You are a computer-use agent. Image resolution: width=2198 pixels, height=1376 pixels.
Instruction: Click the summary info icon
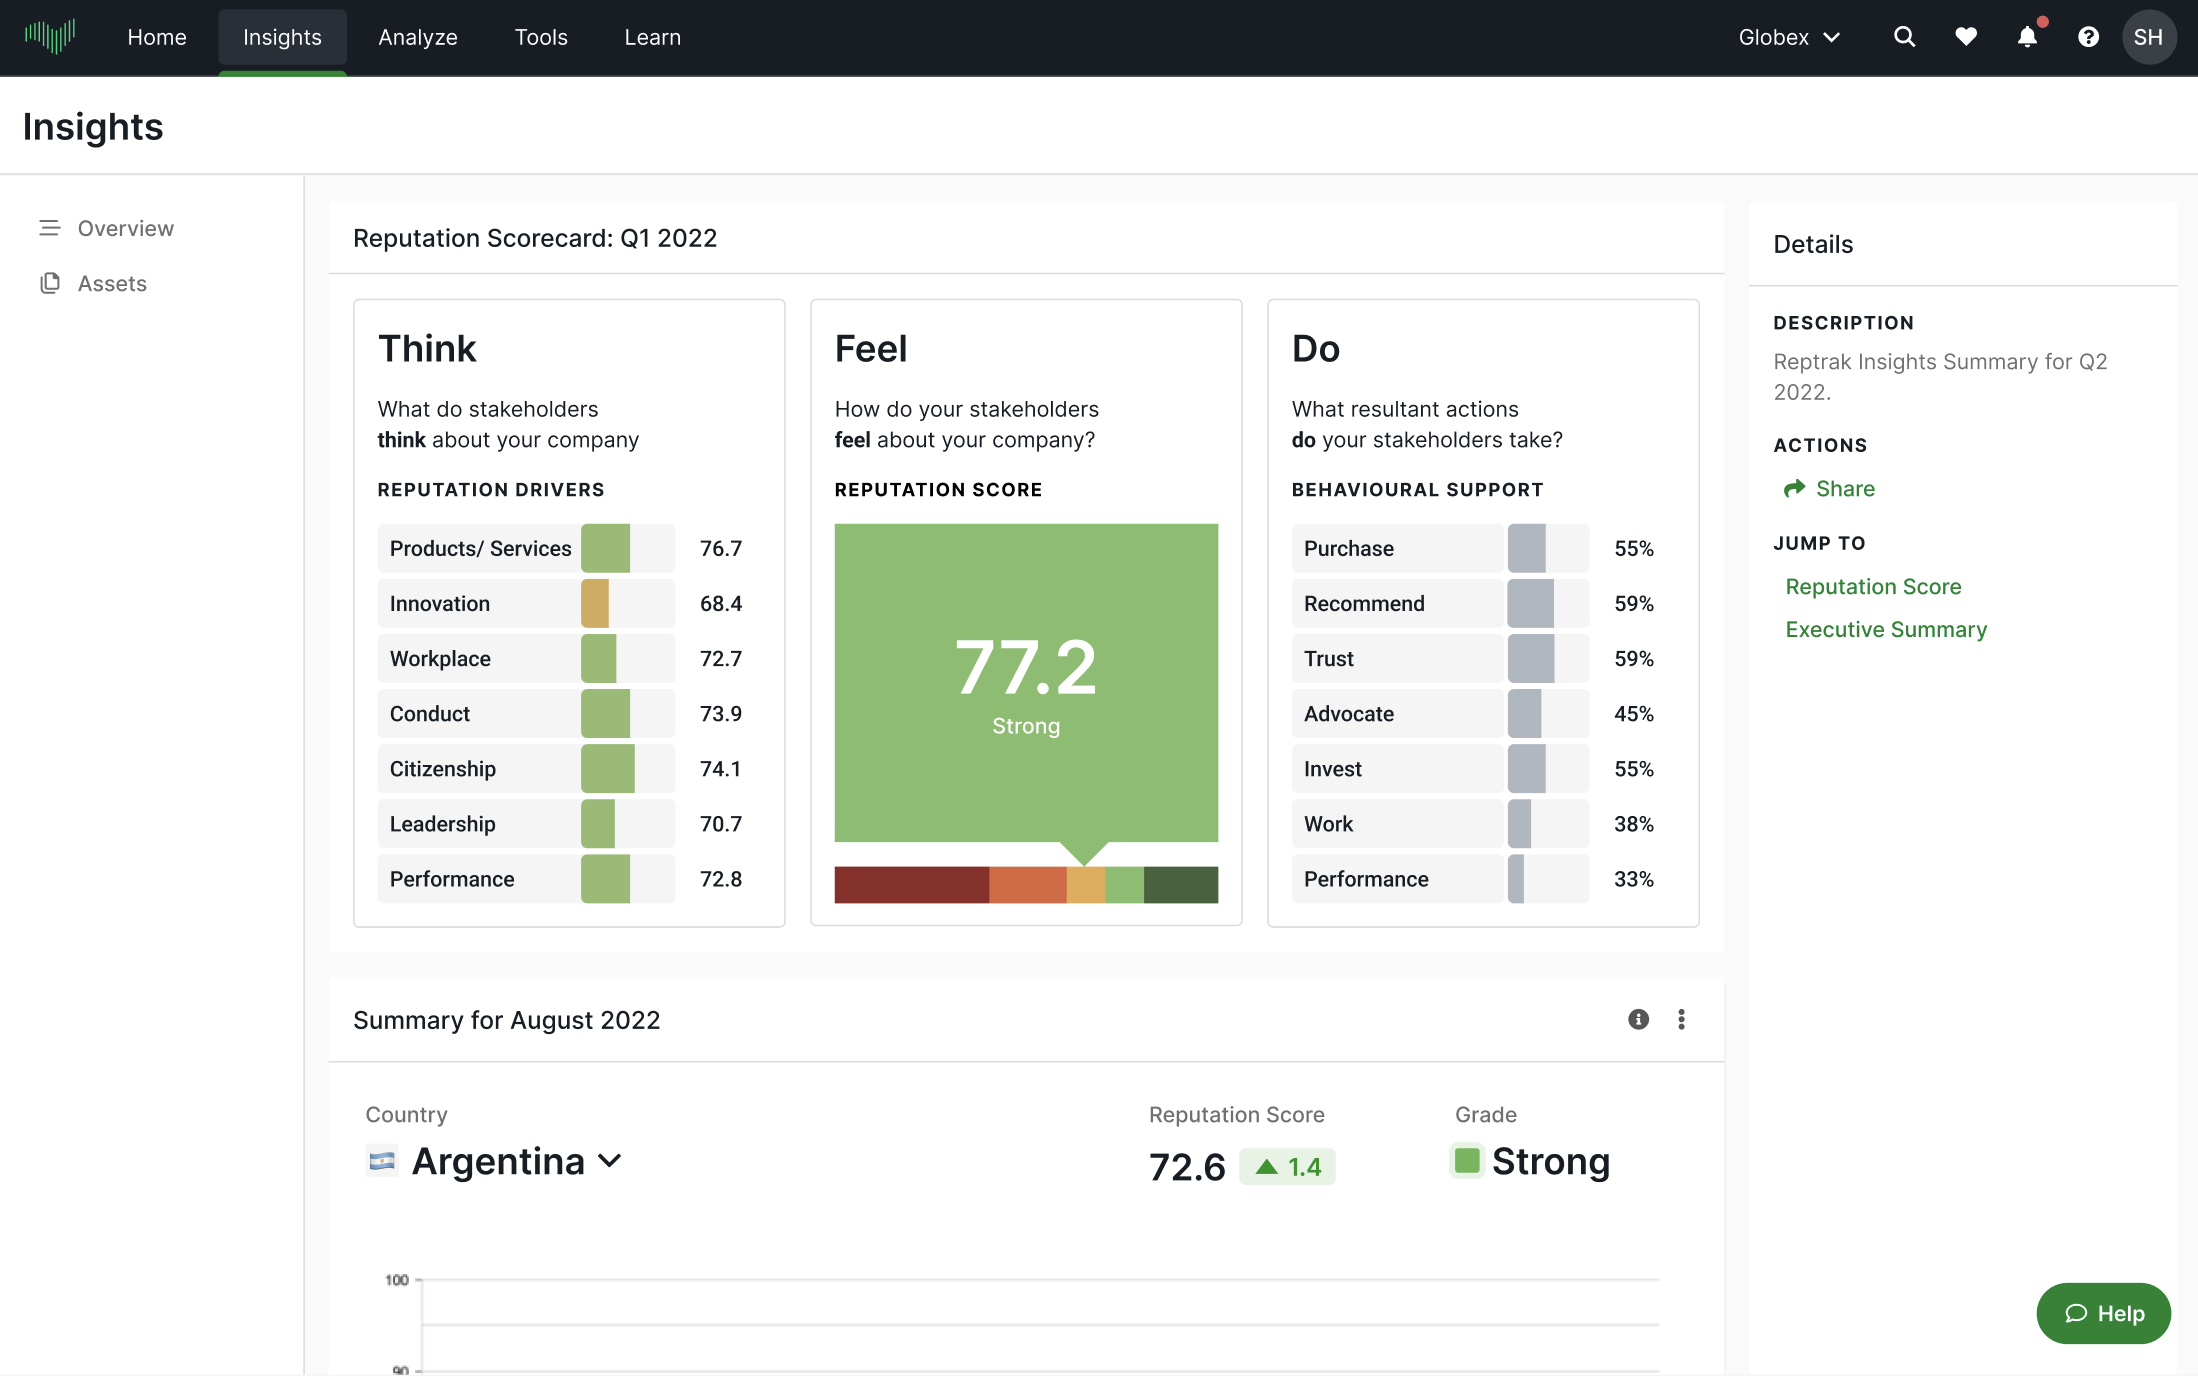point(1638,1019)
